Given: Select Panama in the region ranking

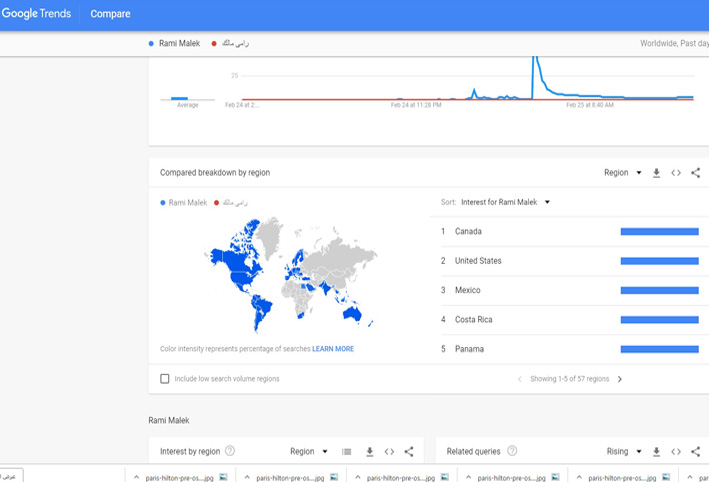Looking at the screenshot, I should (469, 349).
